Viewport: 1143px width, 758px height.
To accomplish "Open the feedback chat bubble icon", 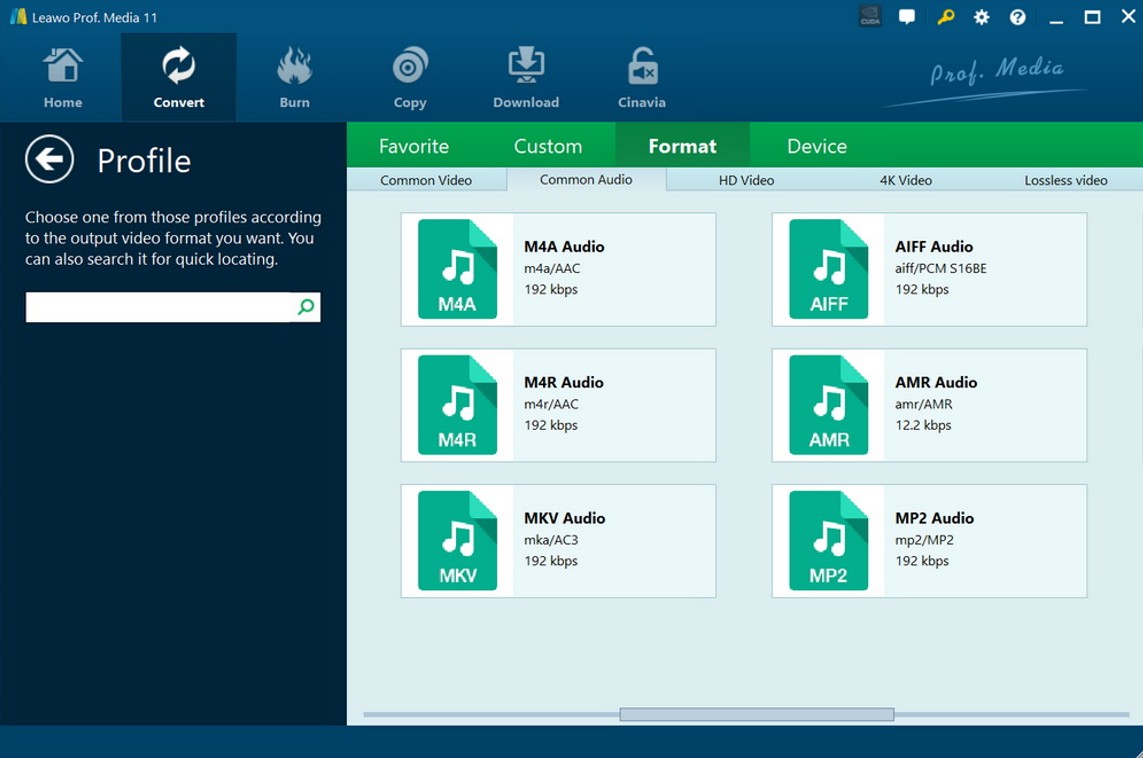I will [907, 17].
